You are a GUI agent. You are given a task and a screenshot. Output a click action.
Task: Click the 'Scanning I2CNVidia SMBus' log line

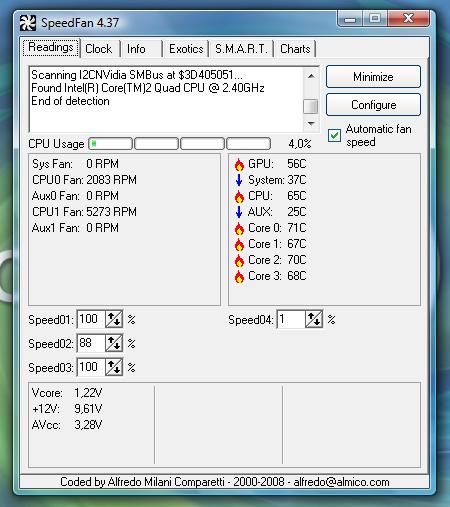click(x=137, y=75)
